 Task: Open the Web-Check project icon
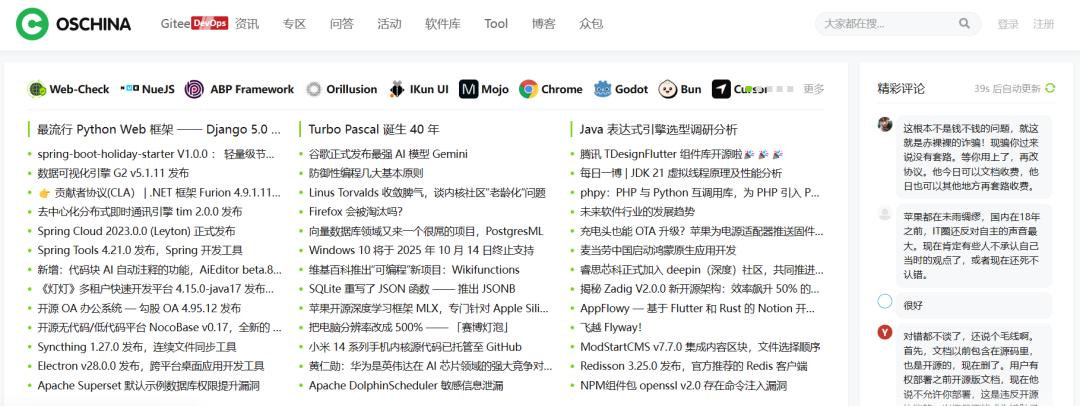coord(37,89)
